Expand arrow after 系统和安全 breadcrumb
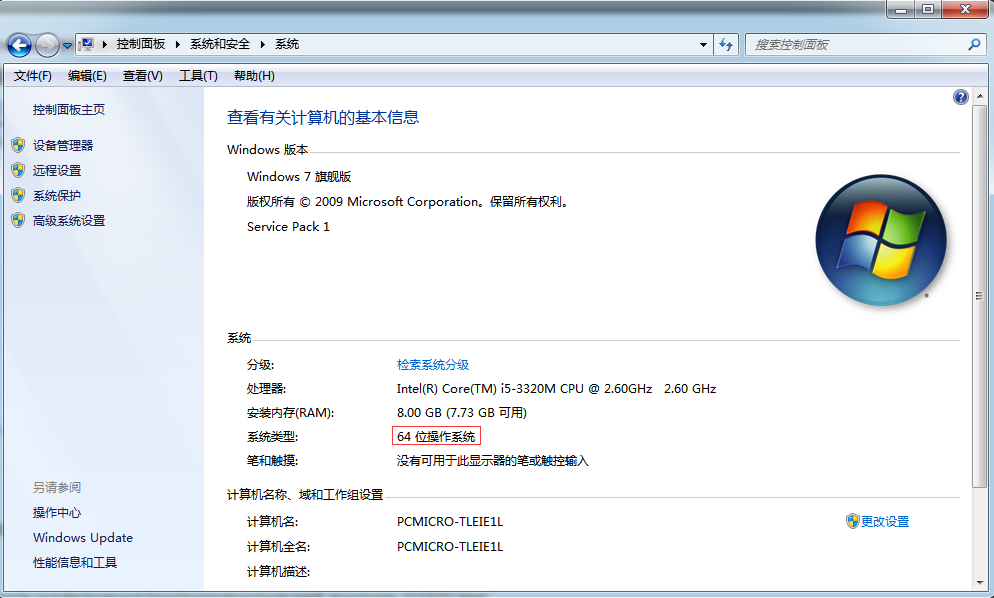Viewport: 994px width, 598px height. pos(262,44)
